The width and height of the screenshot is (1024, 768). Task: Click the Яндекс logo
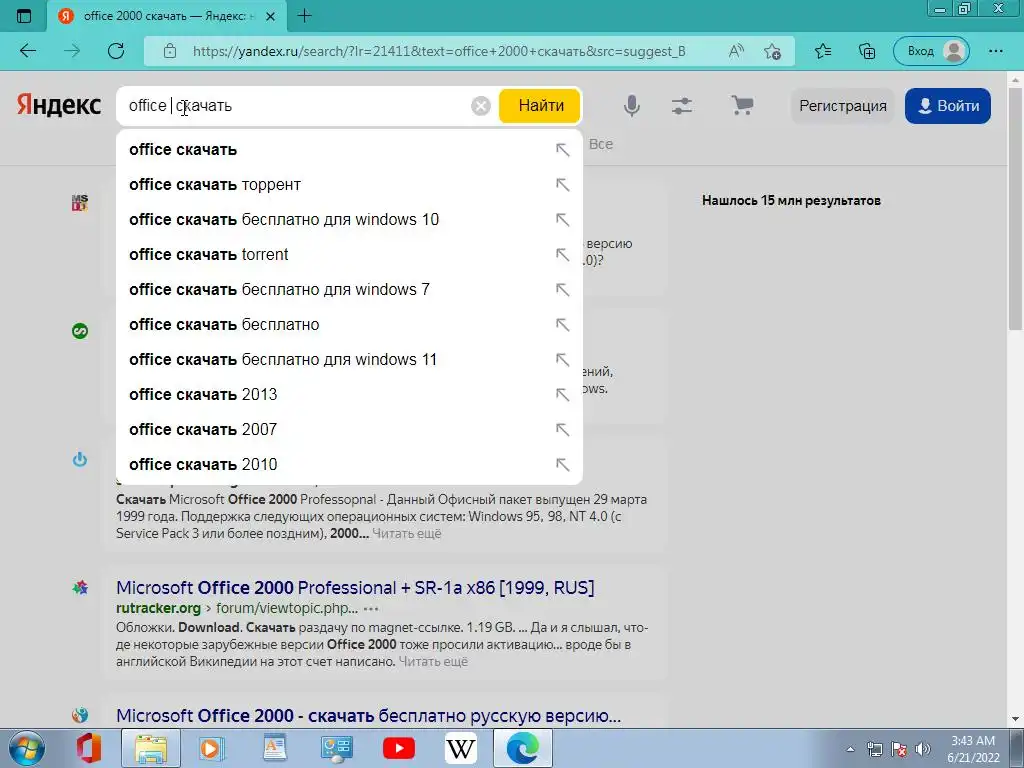point(59,105)
